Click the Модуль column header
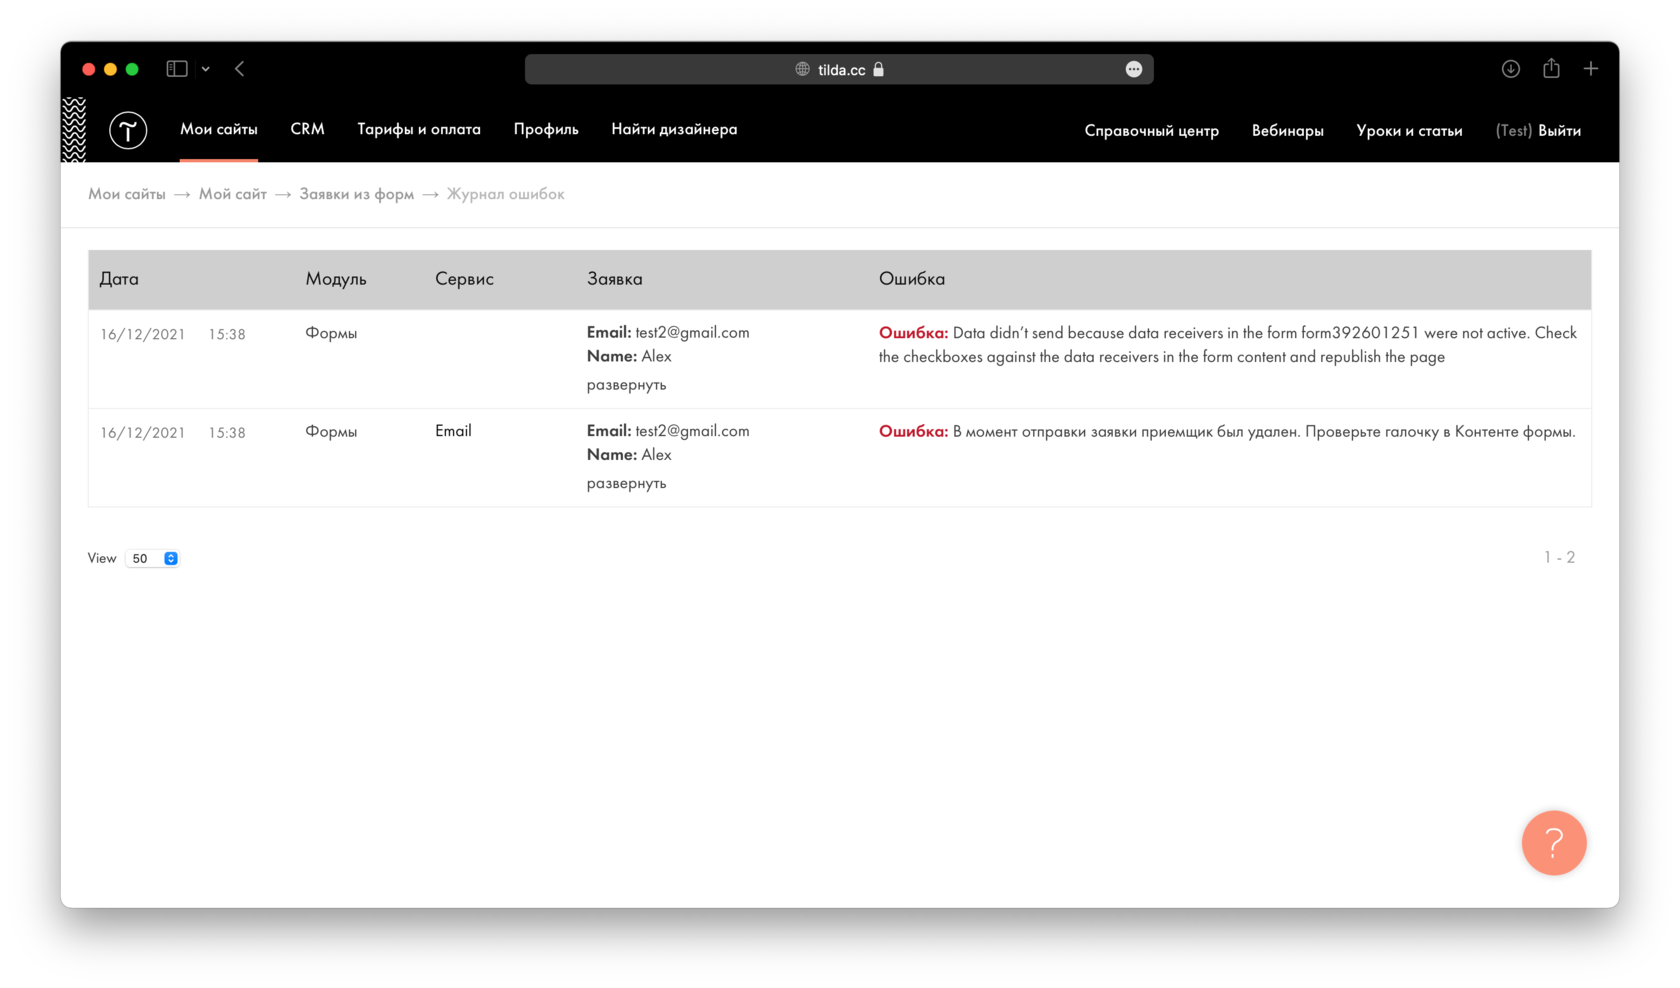Image resolution: width=1680 pixels, height=988 pixels. (x=336, y=279)
